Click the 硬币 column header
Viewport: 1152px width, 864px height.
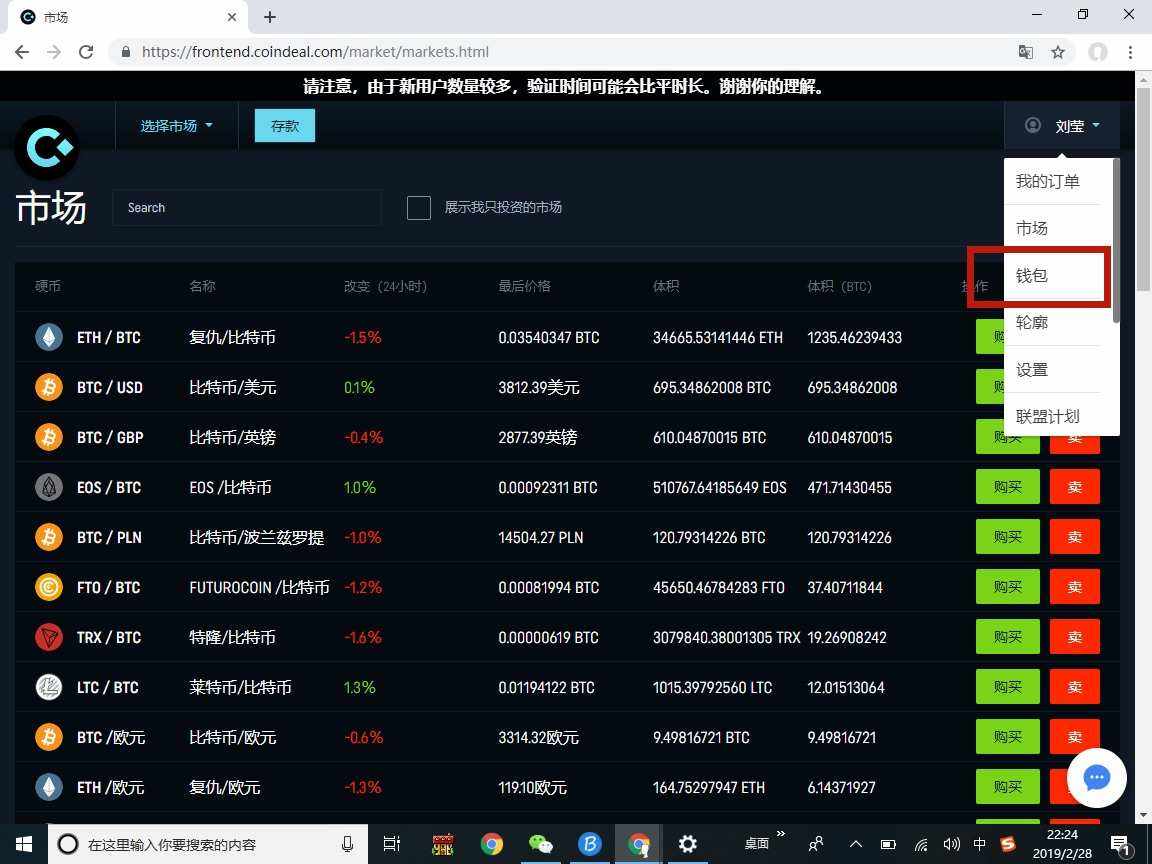[48, 287]
